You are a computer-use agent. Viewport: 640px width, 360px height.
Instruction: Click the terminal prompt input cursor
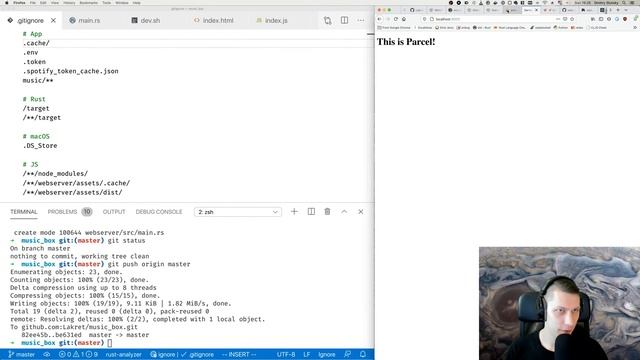[110, 343]
